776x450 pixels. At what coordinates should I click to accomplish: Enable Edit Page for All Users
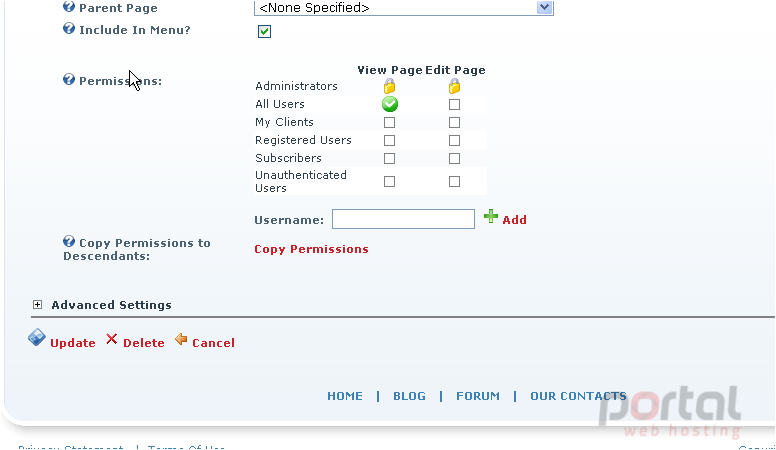pyautogui.click(x=454, y=104)
